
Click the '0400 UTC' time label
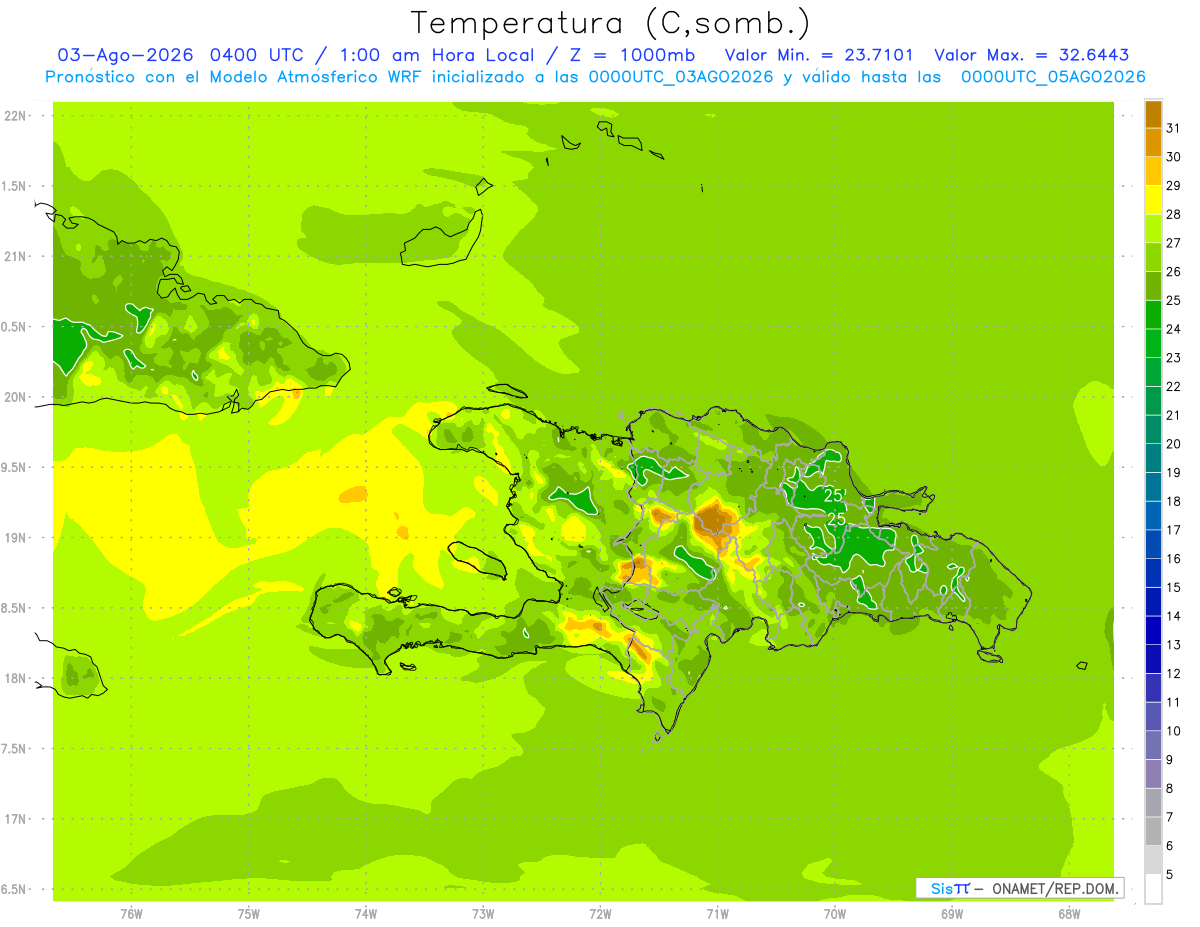[259, 55]
